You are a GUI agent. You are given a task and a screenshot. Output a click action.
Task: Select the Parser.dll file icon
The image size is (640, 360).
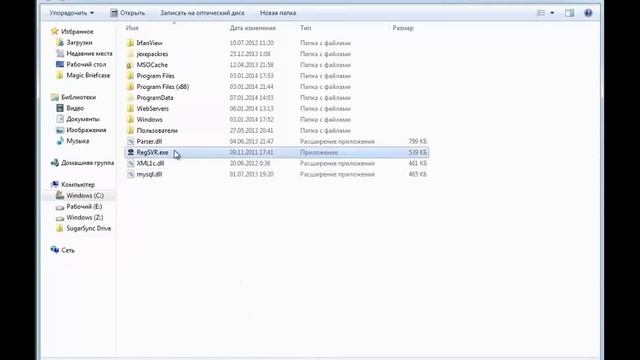tap(130, 142)
